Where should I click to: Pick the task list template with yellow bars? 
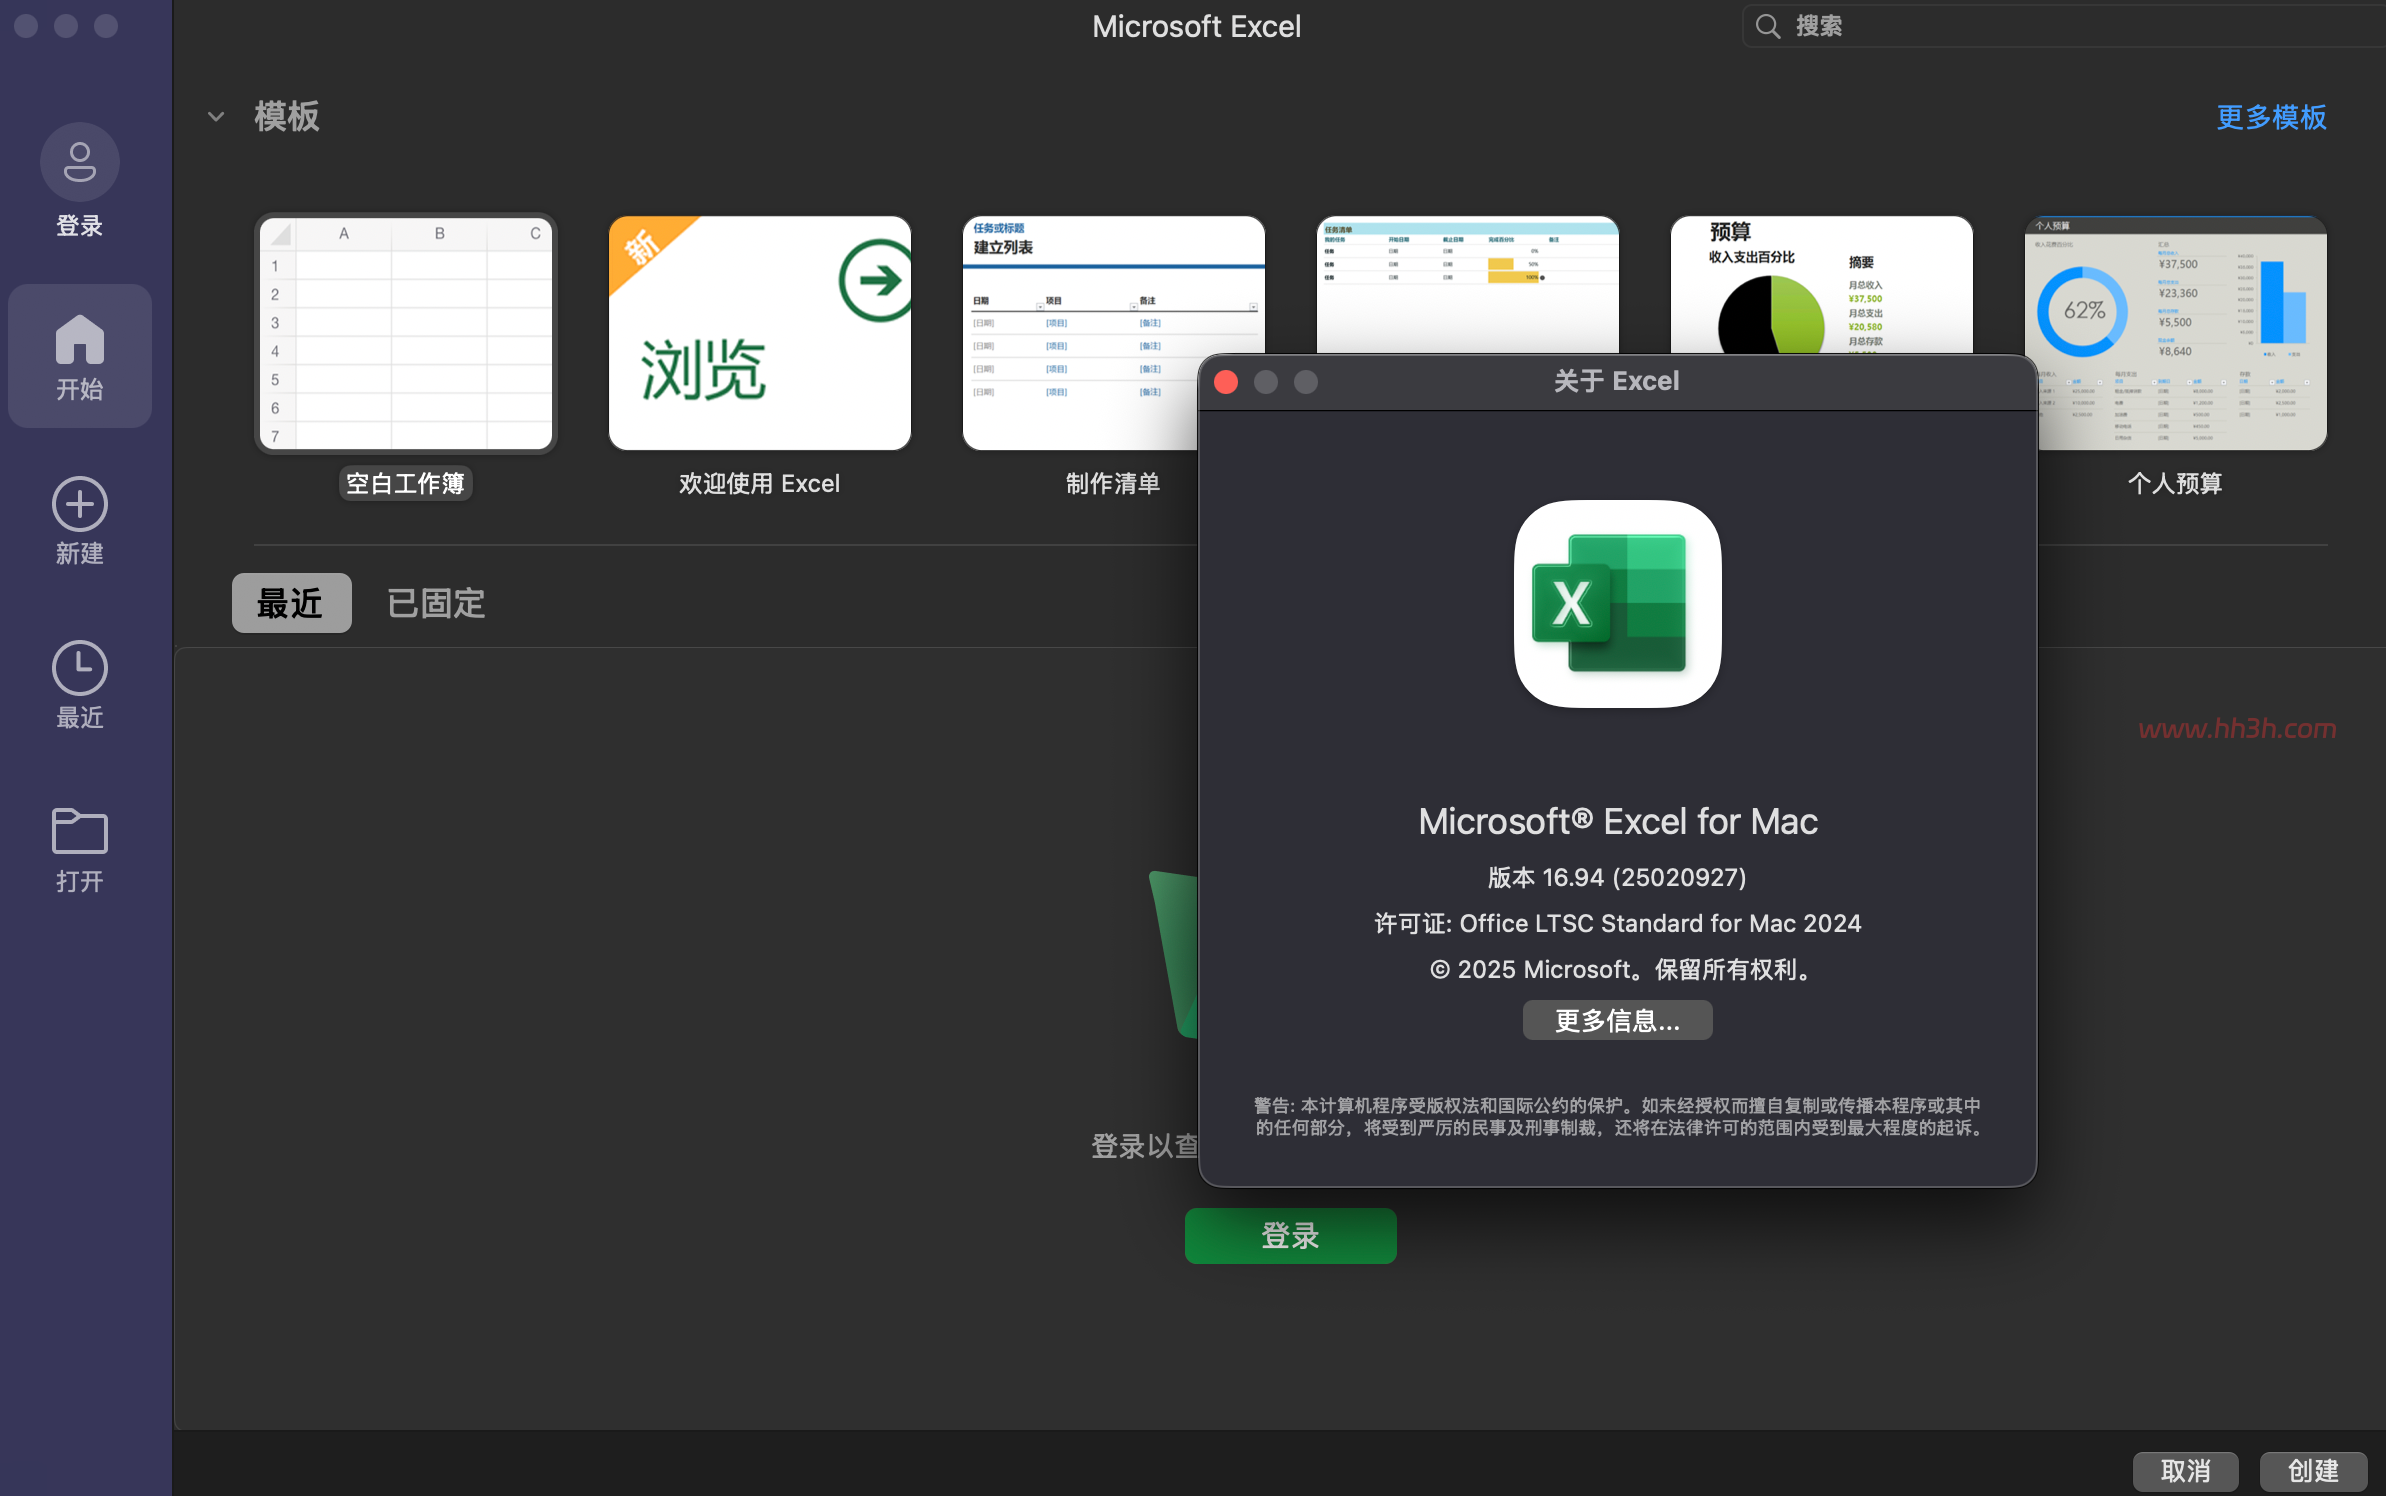coord(1467,285)
